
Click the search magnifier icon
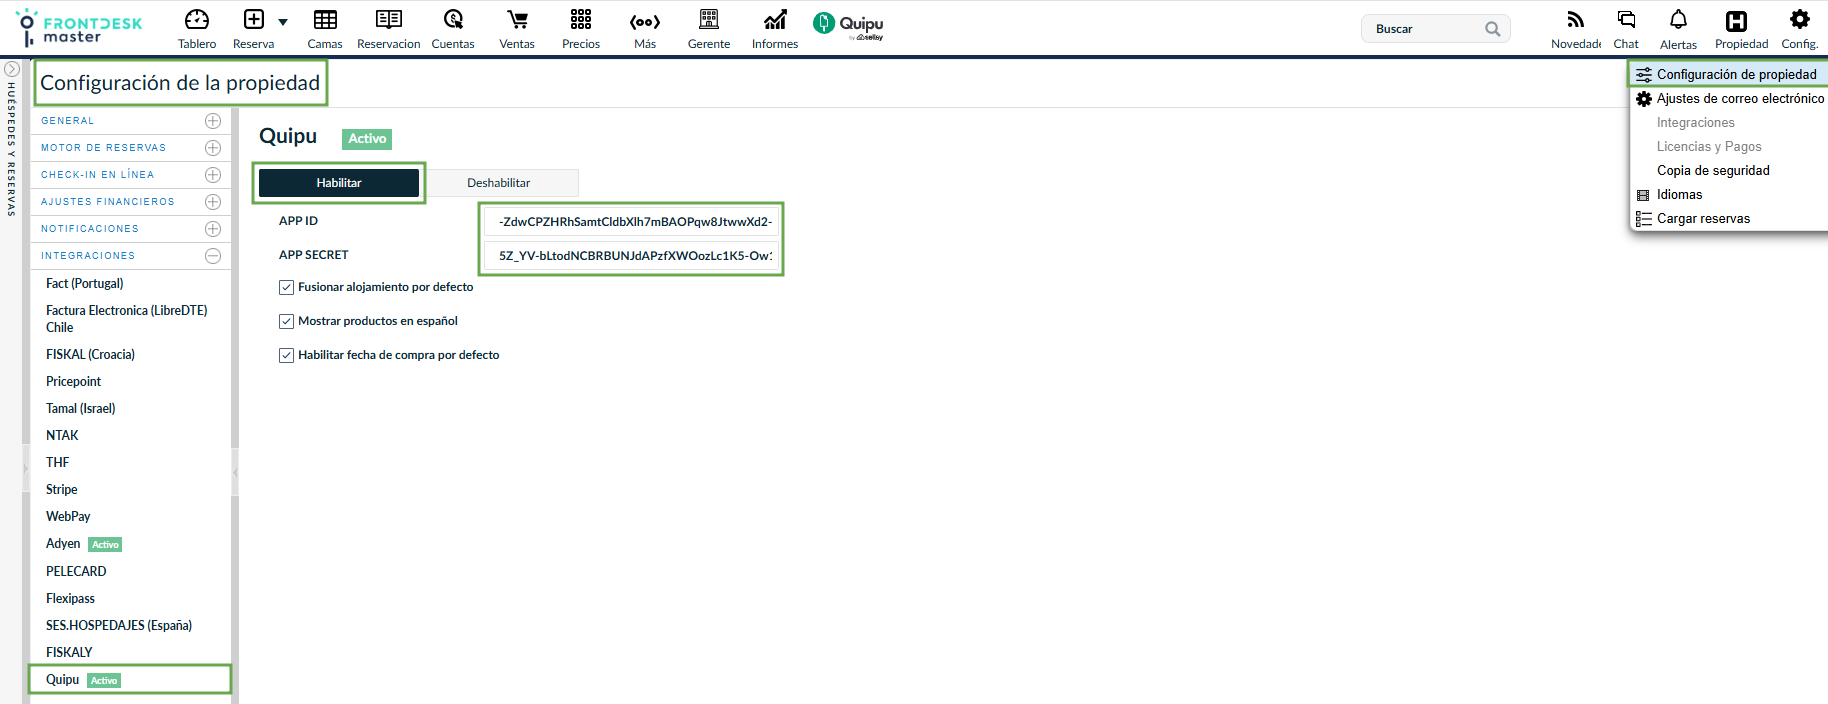(1493, 29)
